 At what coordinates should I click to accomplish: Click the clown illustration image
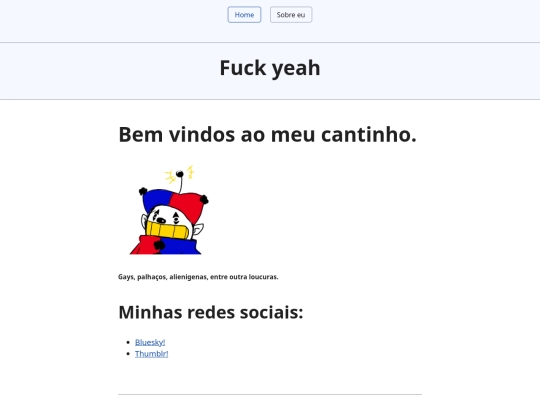(x=169, y=210)
